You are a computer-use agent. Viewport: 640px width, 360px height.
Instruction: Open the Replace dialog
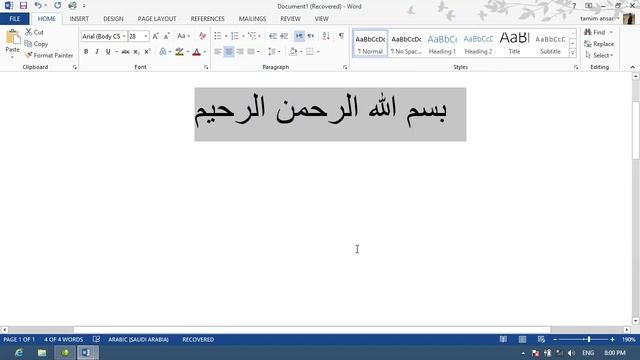[x=599, y=44]
